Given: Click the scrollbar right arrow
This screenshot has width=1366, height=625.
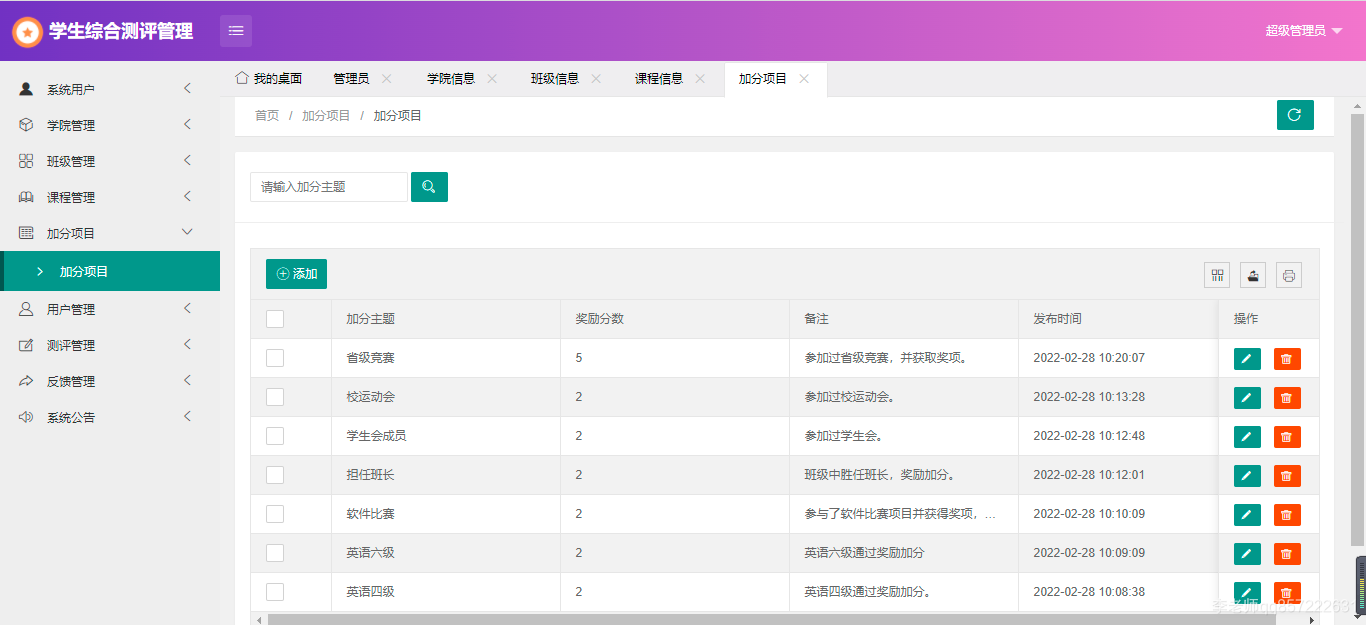Looking at the screenshot, I should (x=1312, y=620).
